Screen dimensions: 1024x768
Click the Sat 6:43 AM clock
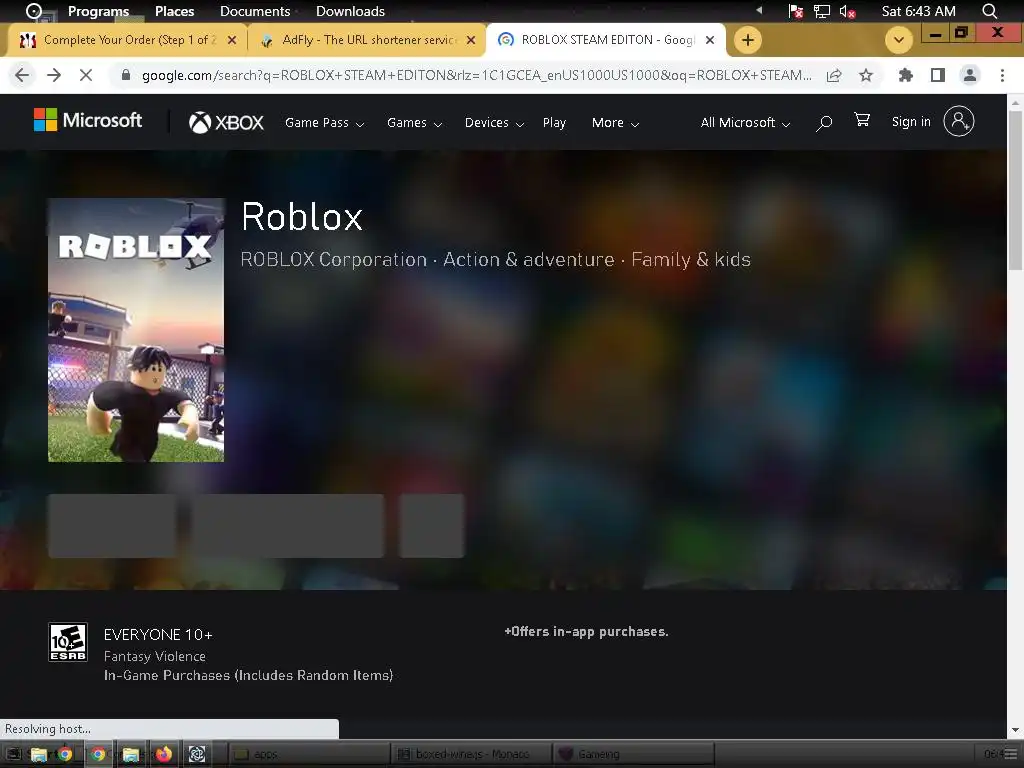point(918,11)
